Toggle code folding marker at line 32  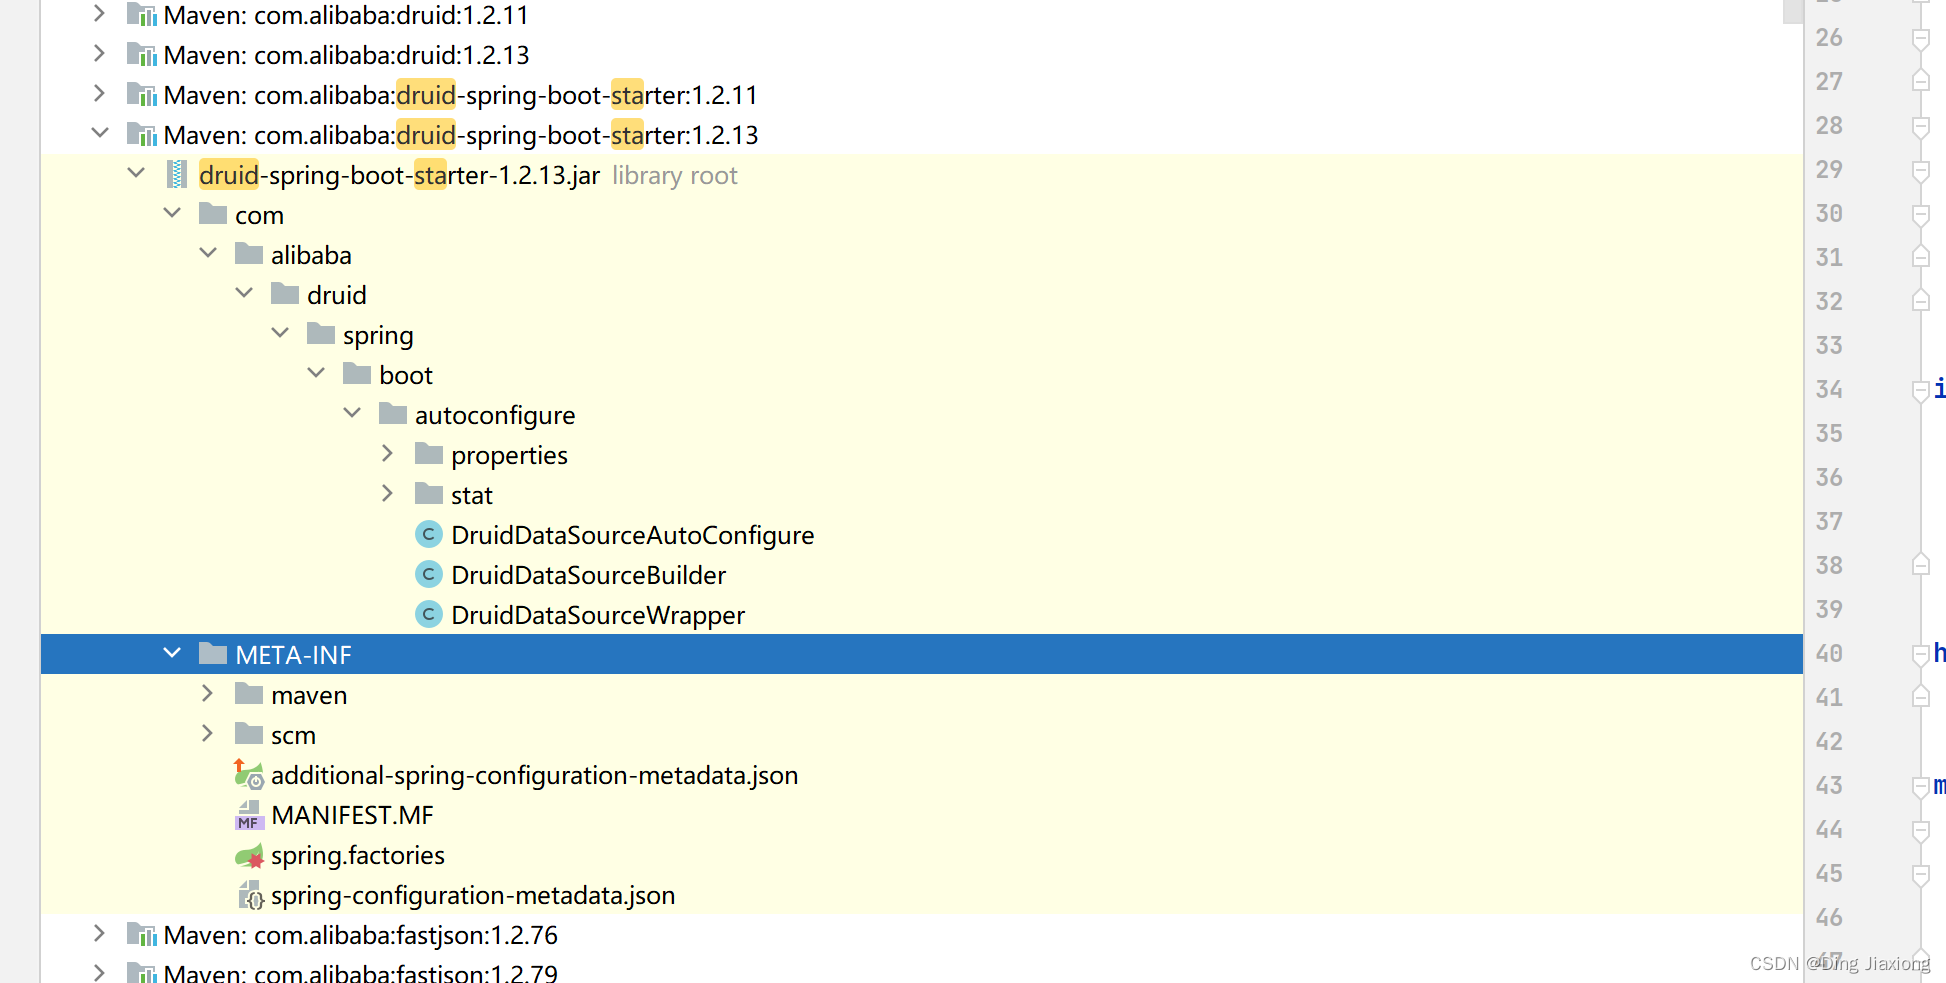pyautogui.click(x=1920, y=302)
